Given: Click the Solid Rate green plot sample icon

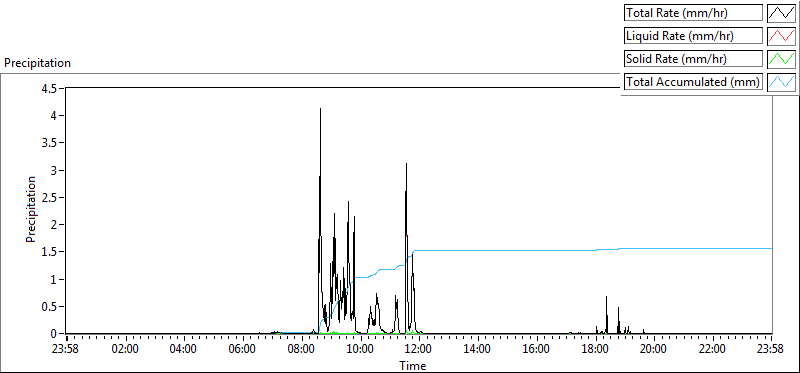Looking at the screenshot, I should [x=781, y=59].
